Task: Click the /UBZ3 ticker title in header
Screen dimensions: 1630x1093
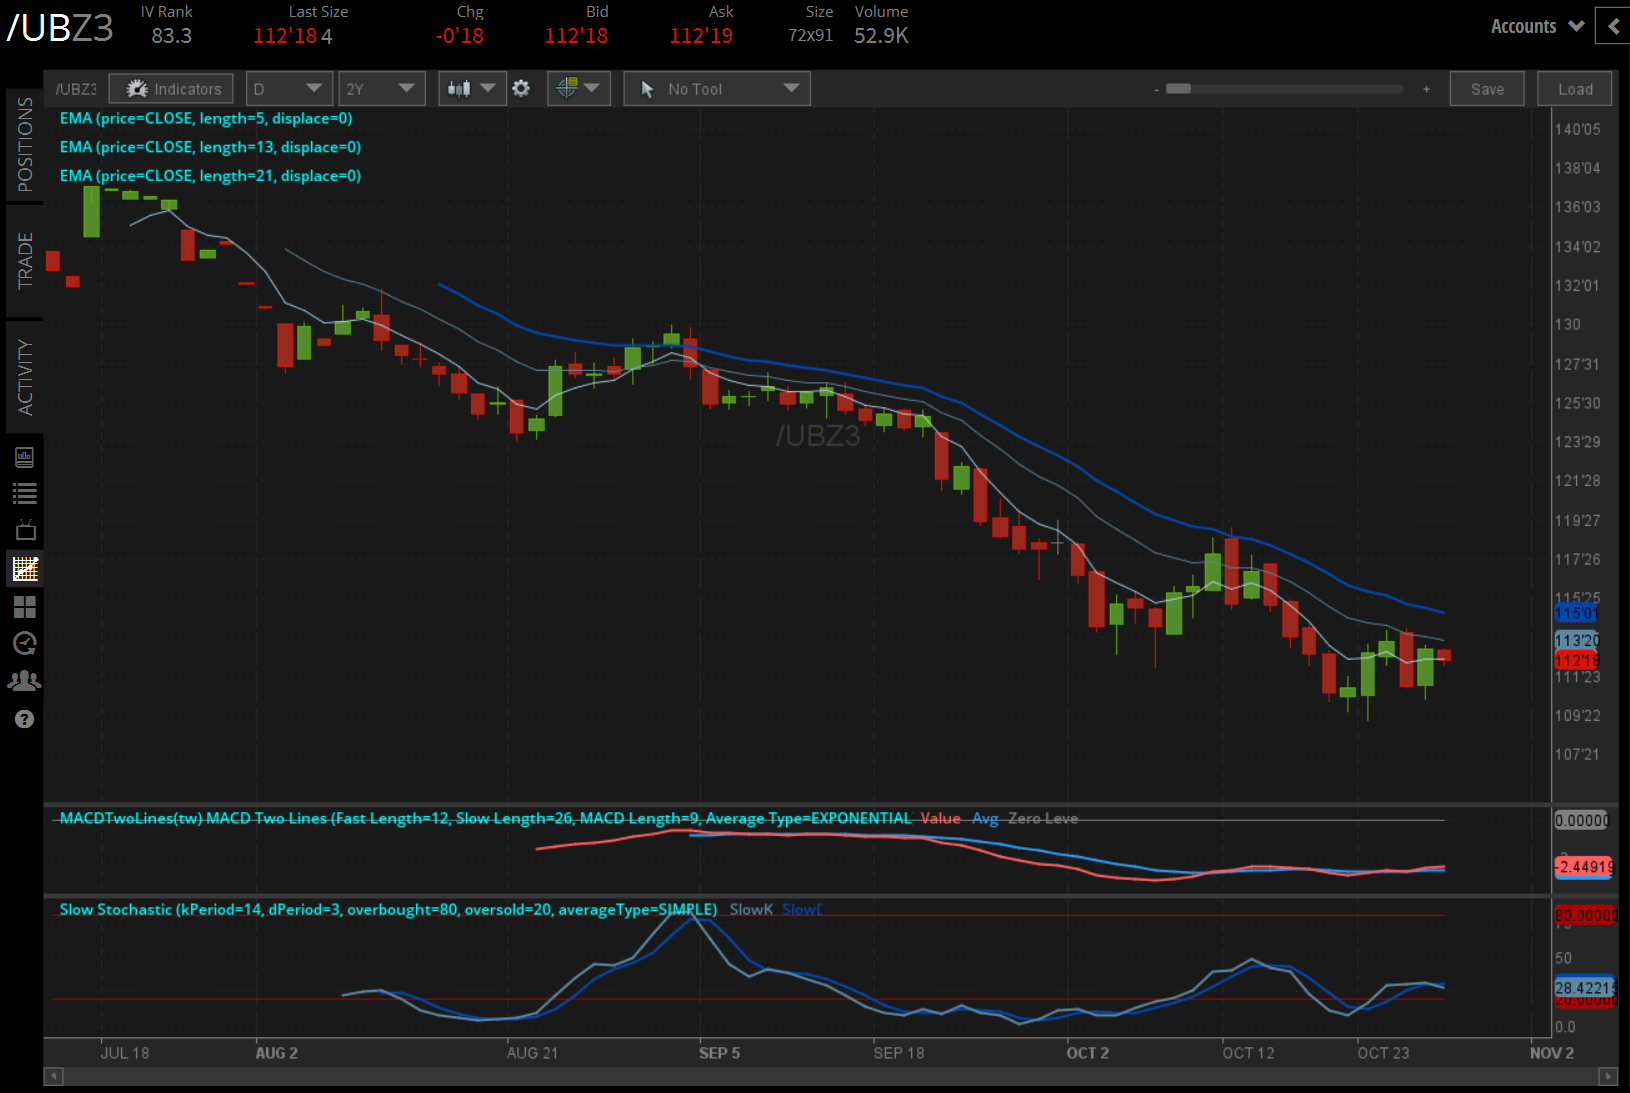Action: click(61, 28)
